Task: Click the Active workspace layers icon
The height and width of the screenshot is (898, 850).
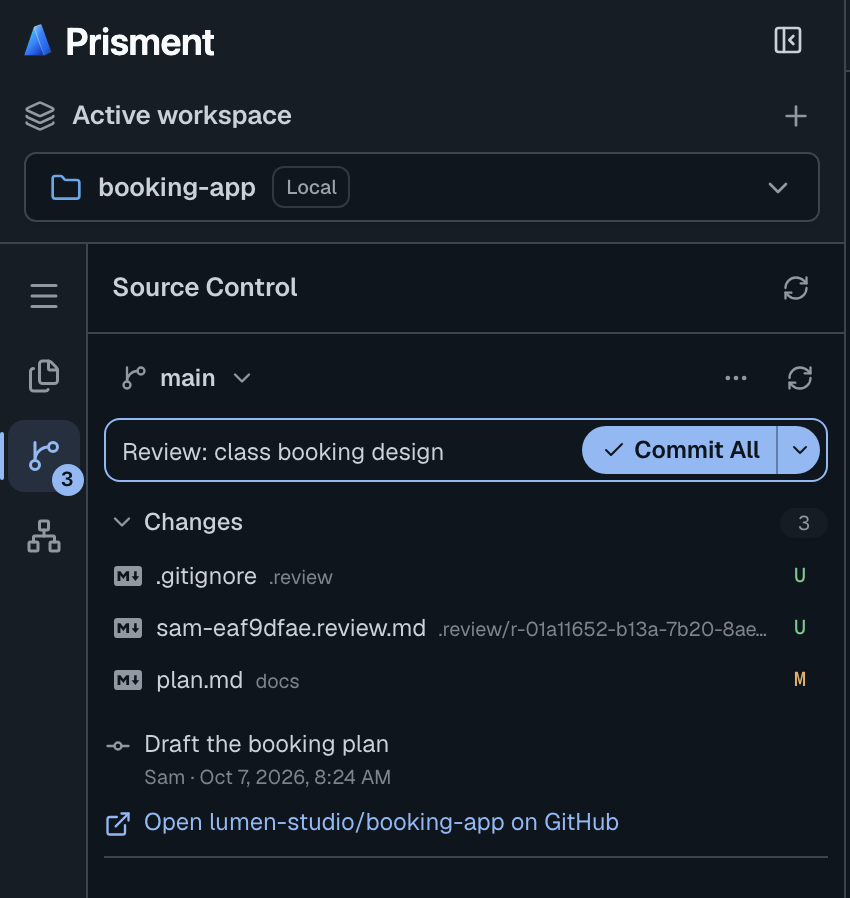Action: coord(40,116)
